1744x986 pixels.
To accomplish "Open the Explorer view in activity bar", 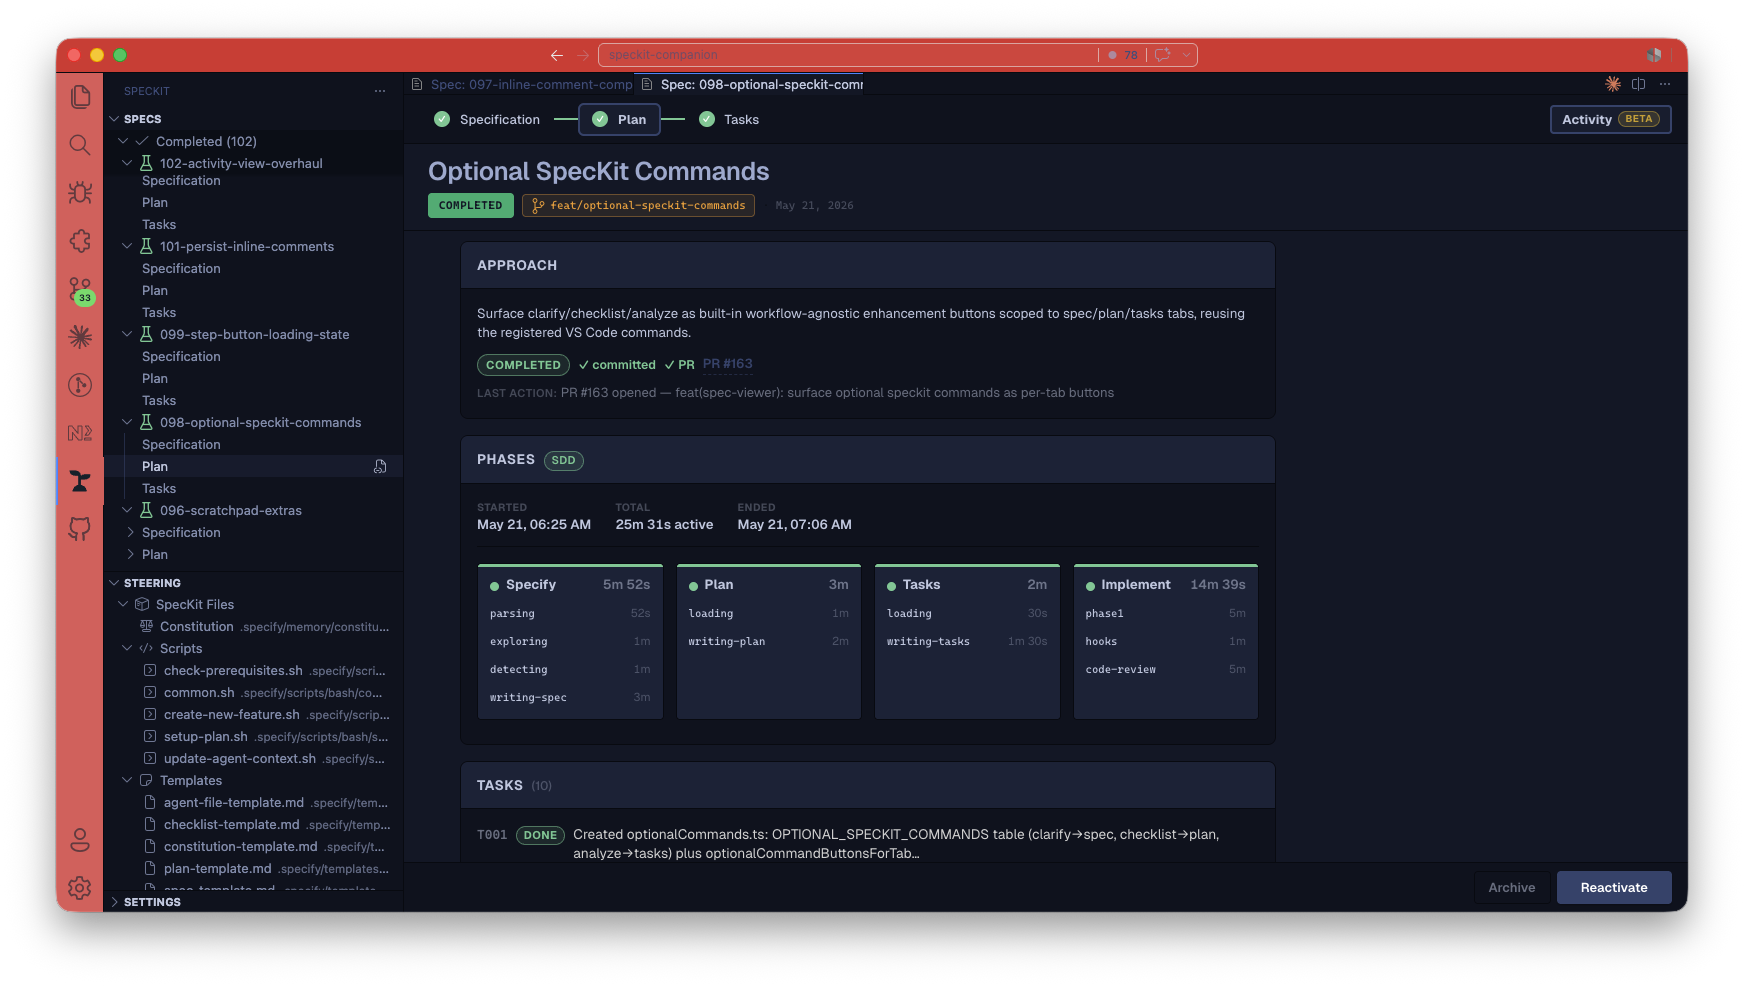I will [80, 97].
